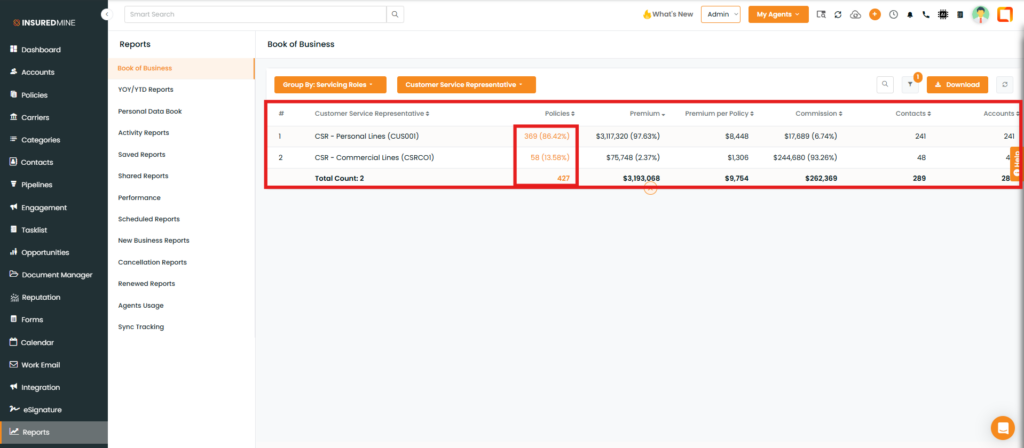Sort table by Premium column header

[647, 113]
